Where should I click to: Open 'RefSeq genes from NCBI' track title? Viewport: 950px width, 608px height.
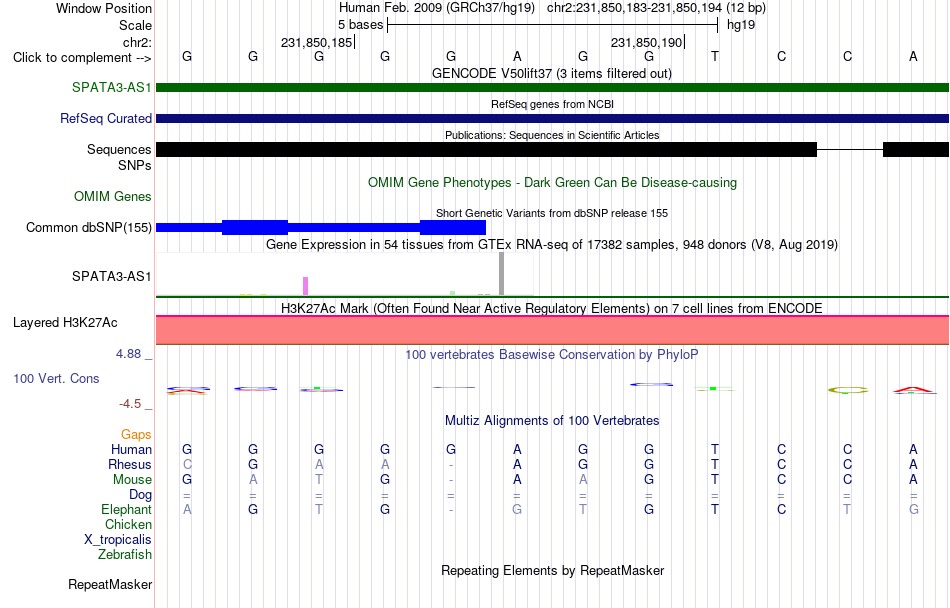[x=552, y=104]
